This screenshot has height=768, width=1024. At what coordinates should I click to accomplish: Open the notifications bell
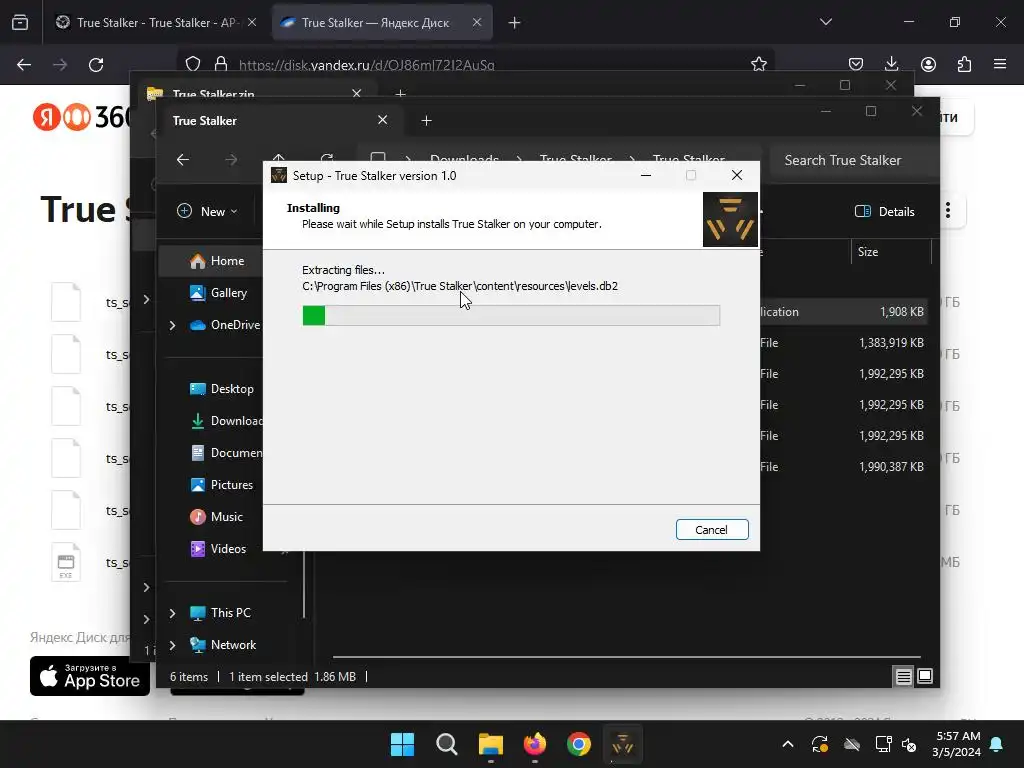coord(997,744)
